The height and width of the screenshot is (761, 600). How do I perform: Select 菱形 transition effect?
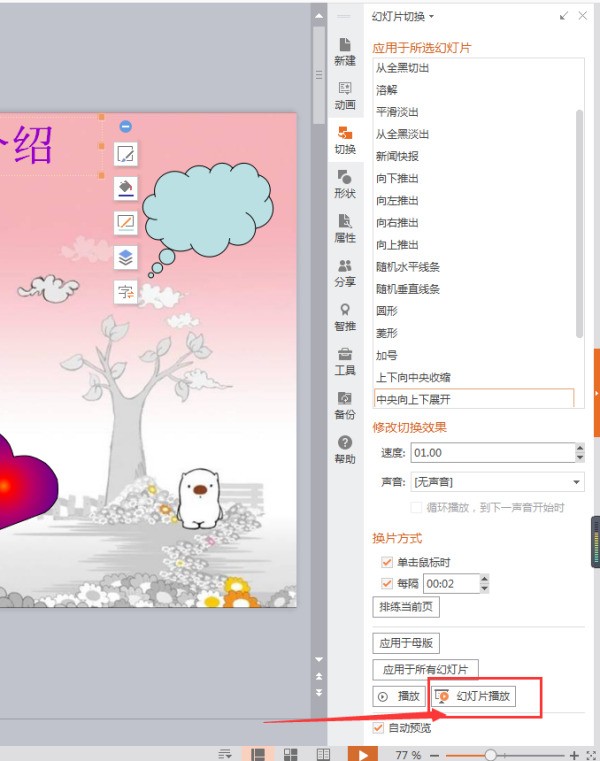[386, 333]
